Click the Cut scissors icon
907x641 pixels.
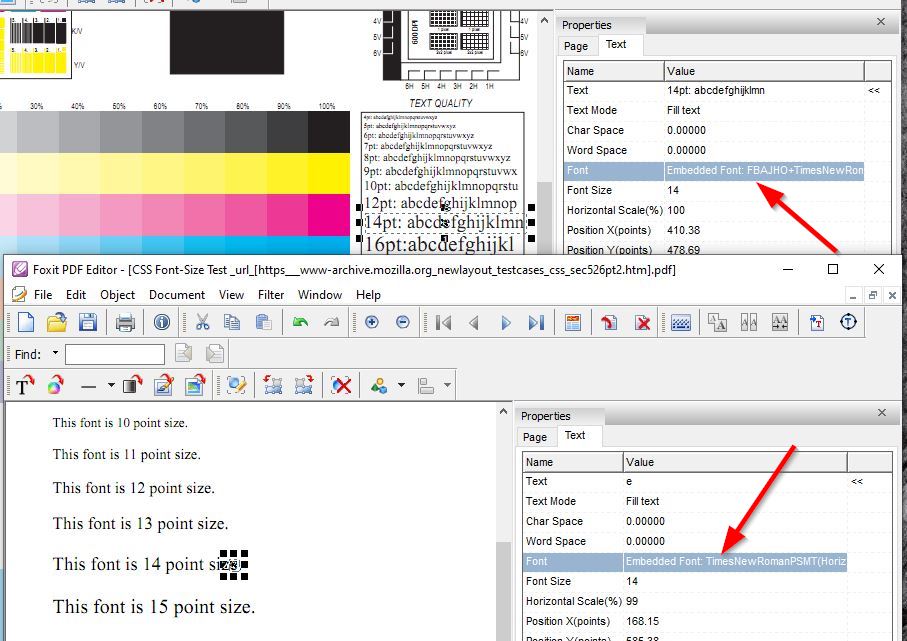pyautogui.click(x=202, y=322)
